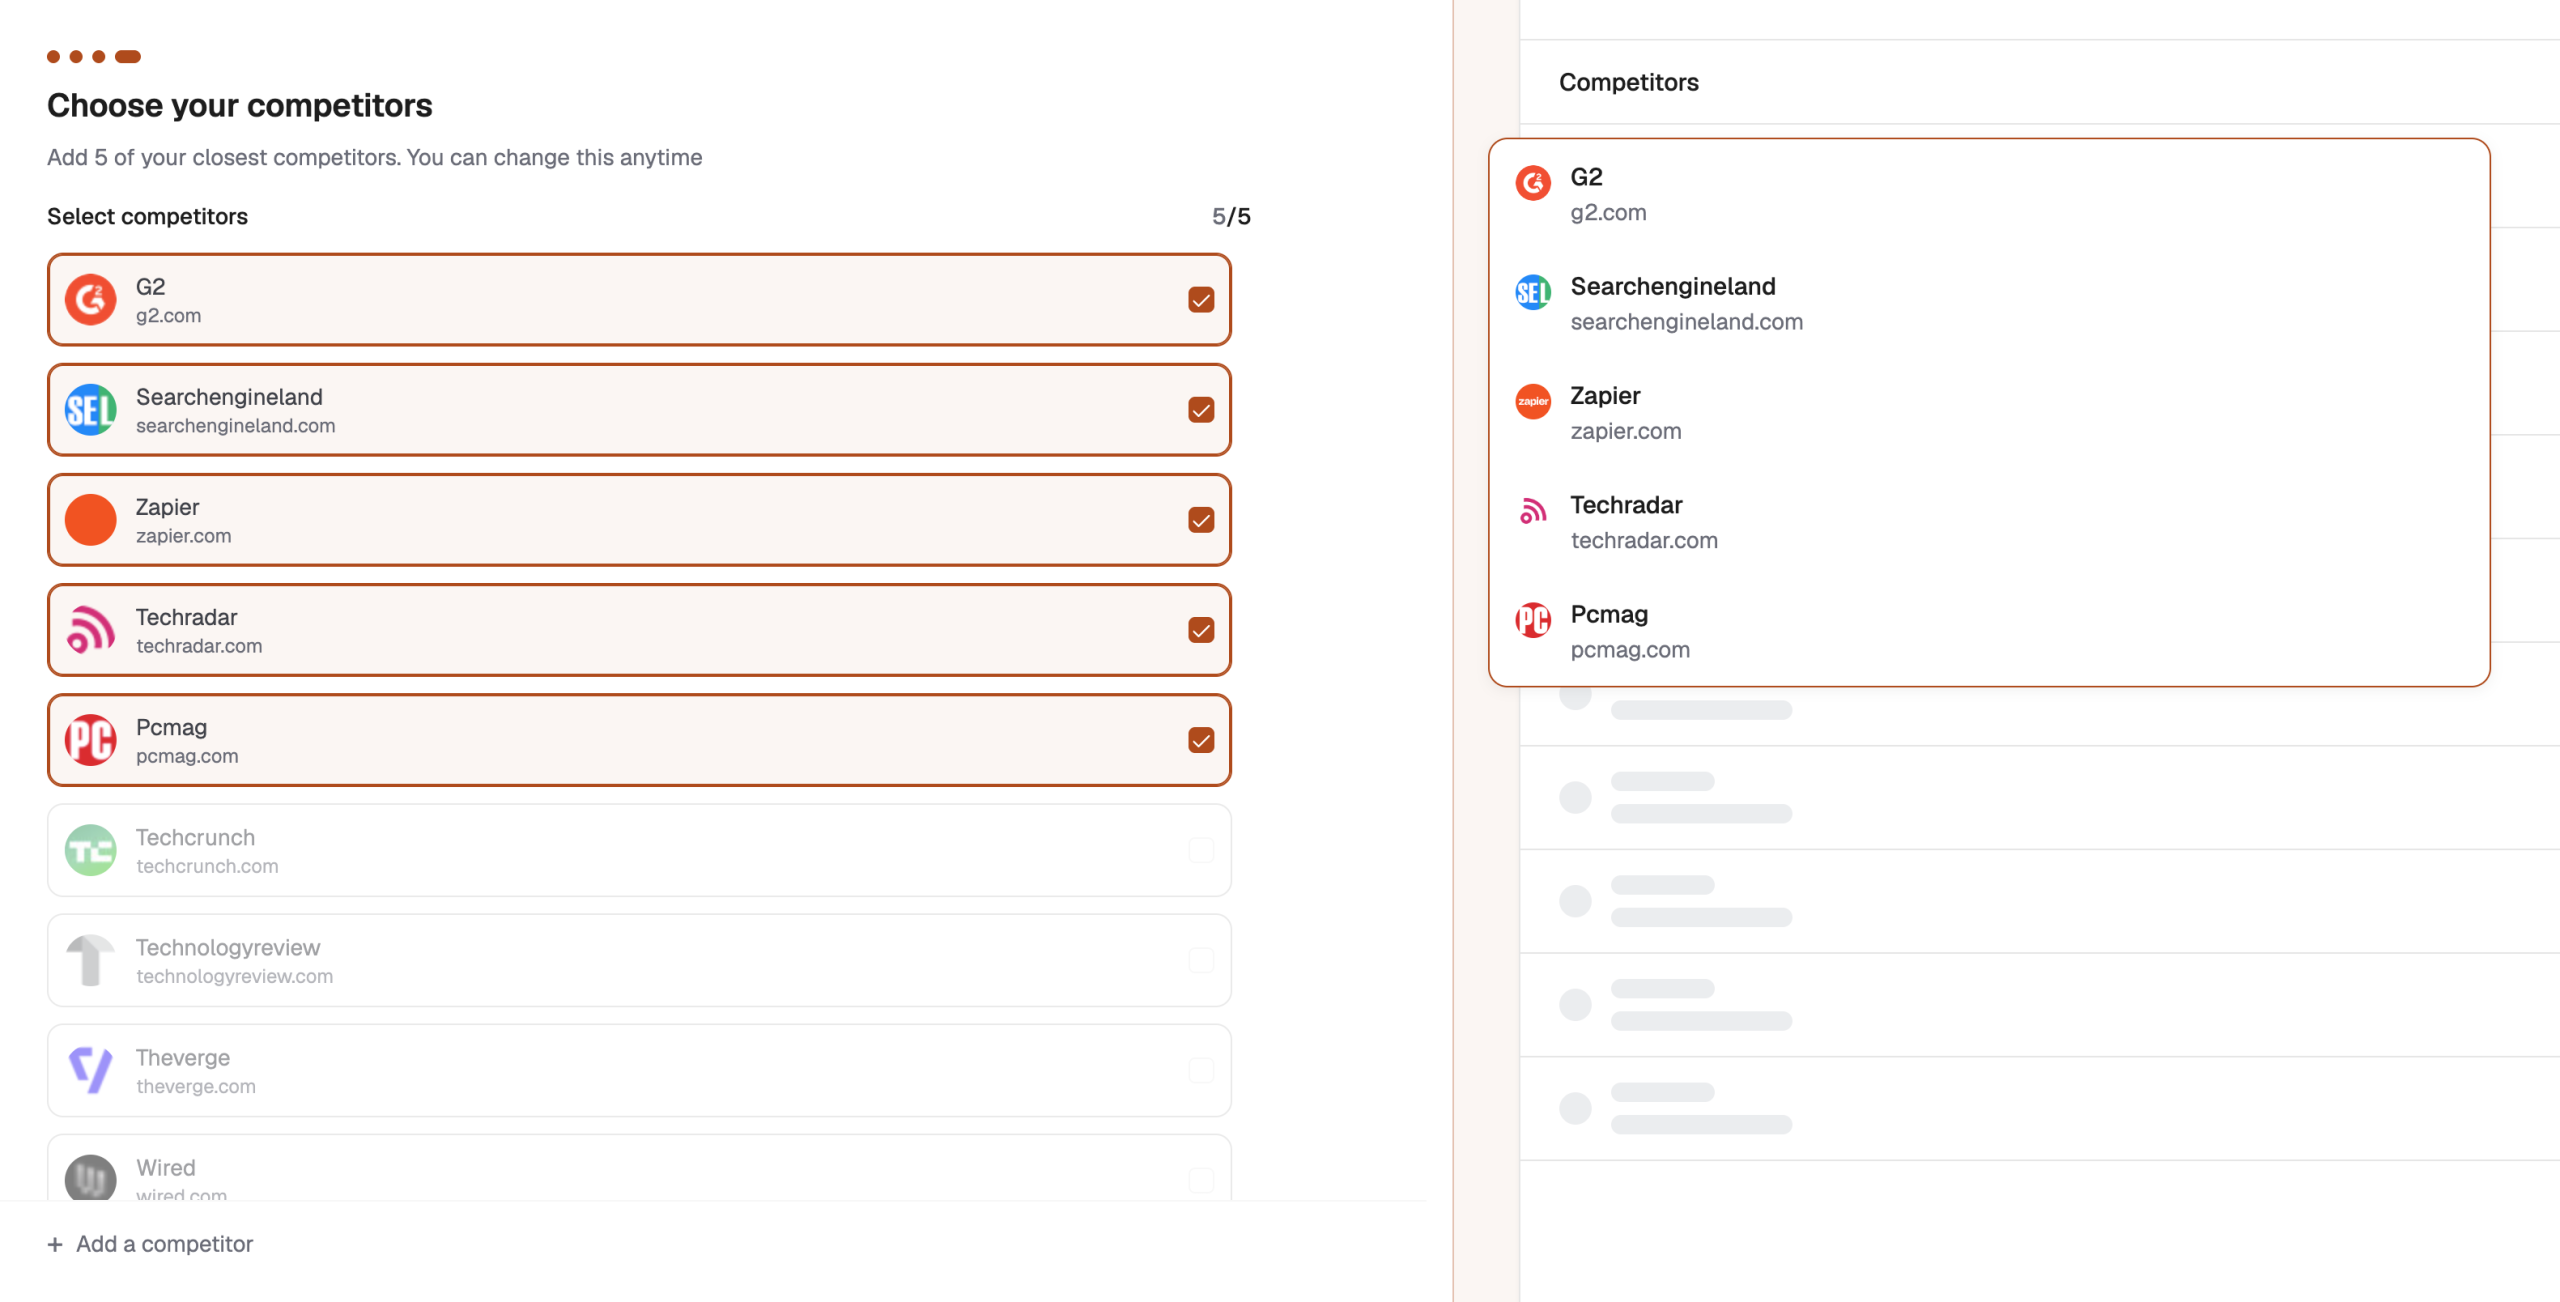Click the Pcmag logo in the Competitors preview

1533,620
